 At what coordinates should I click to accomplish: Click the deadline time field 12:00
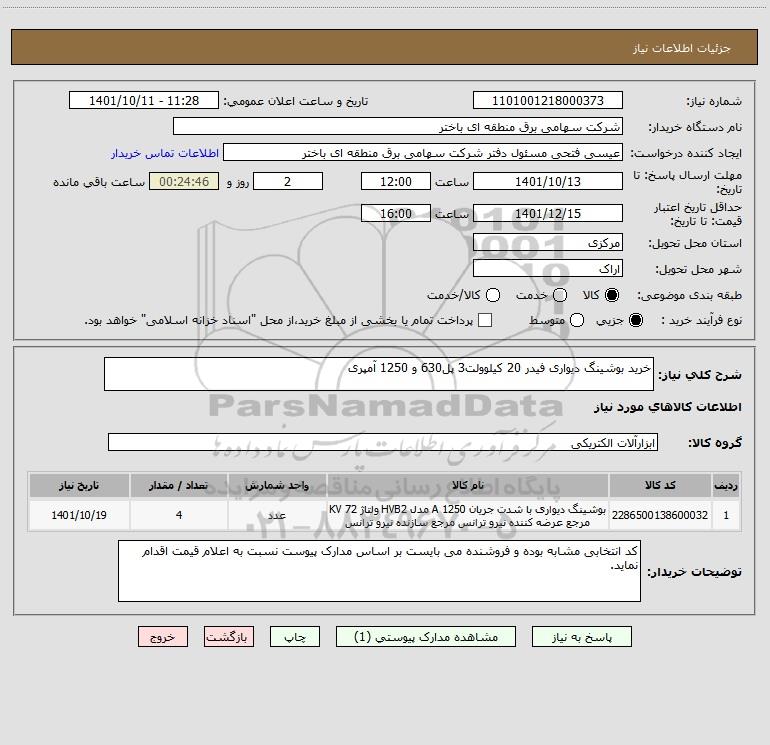click(396, 182)
